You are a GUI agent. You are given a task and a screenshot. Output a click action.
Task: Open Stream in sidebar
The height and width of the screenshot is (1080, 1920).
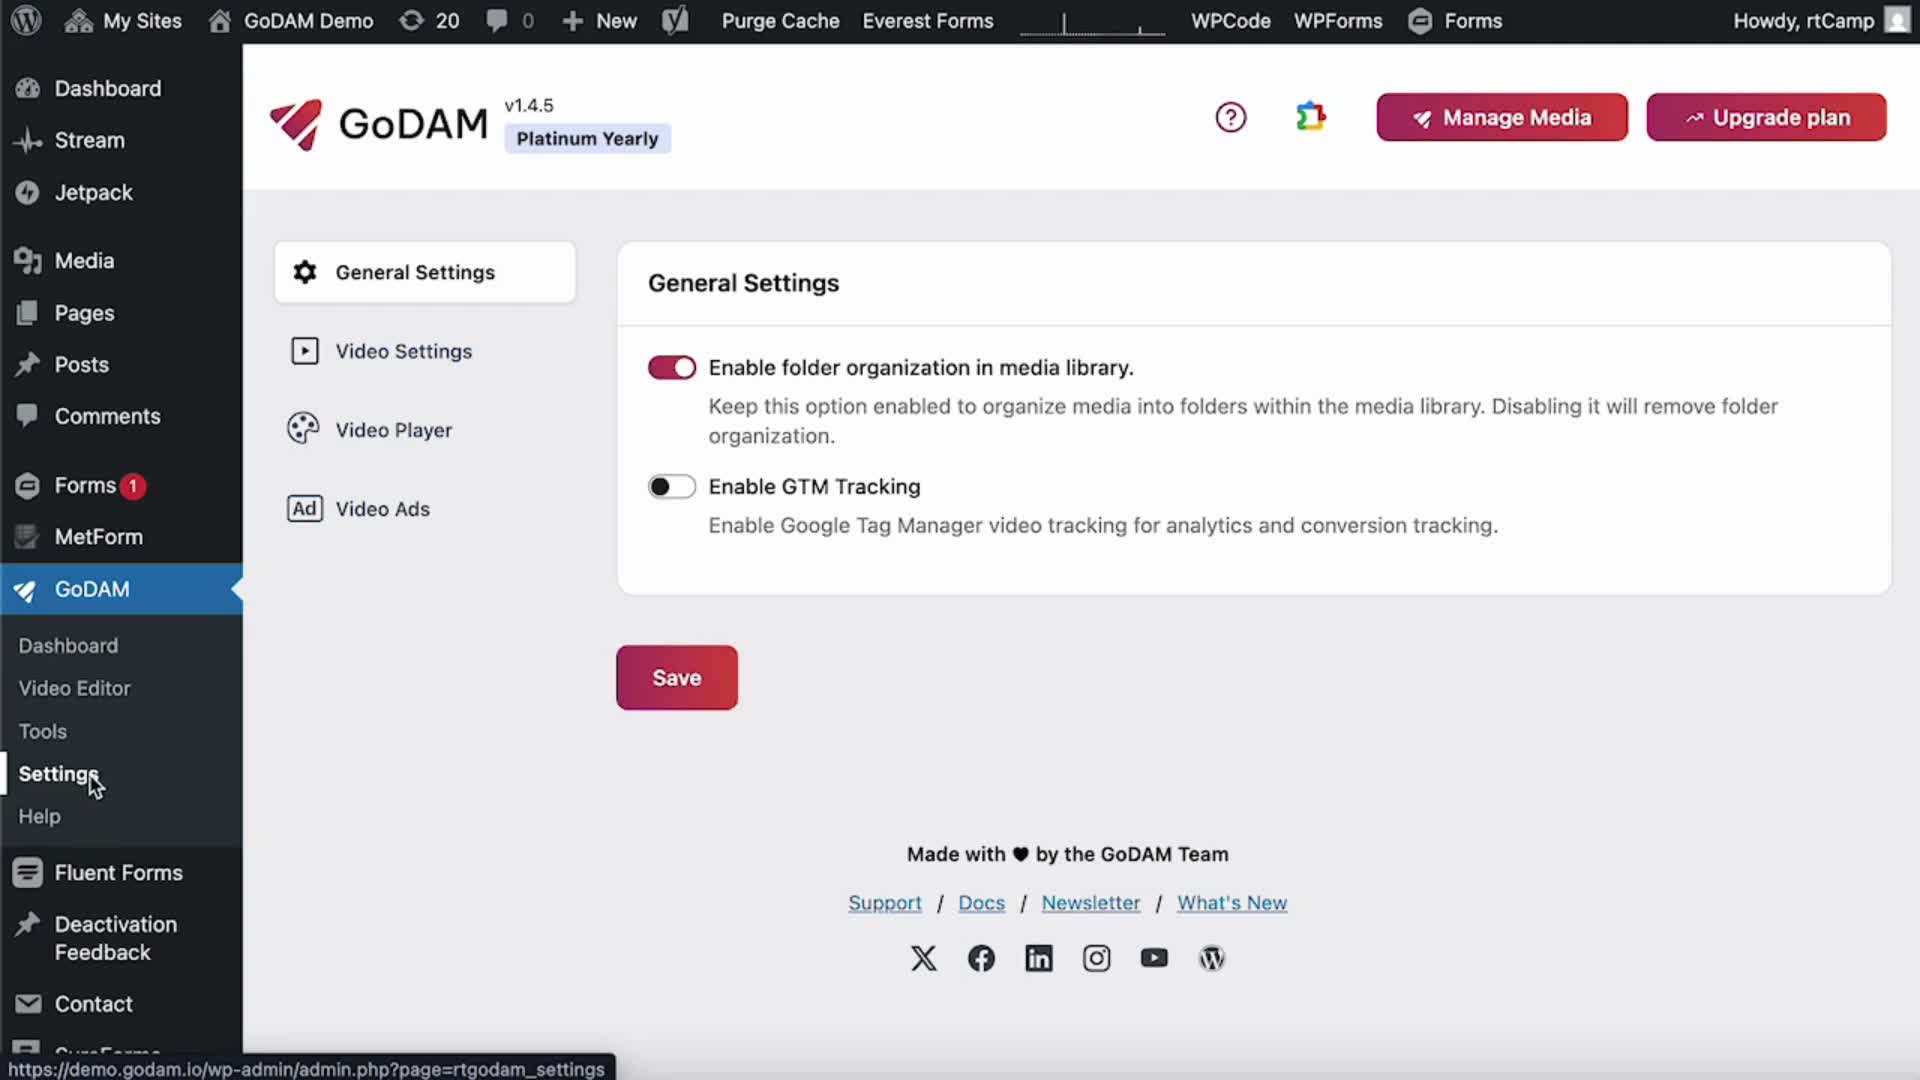click(89, 140)
